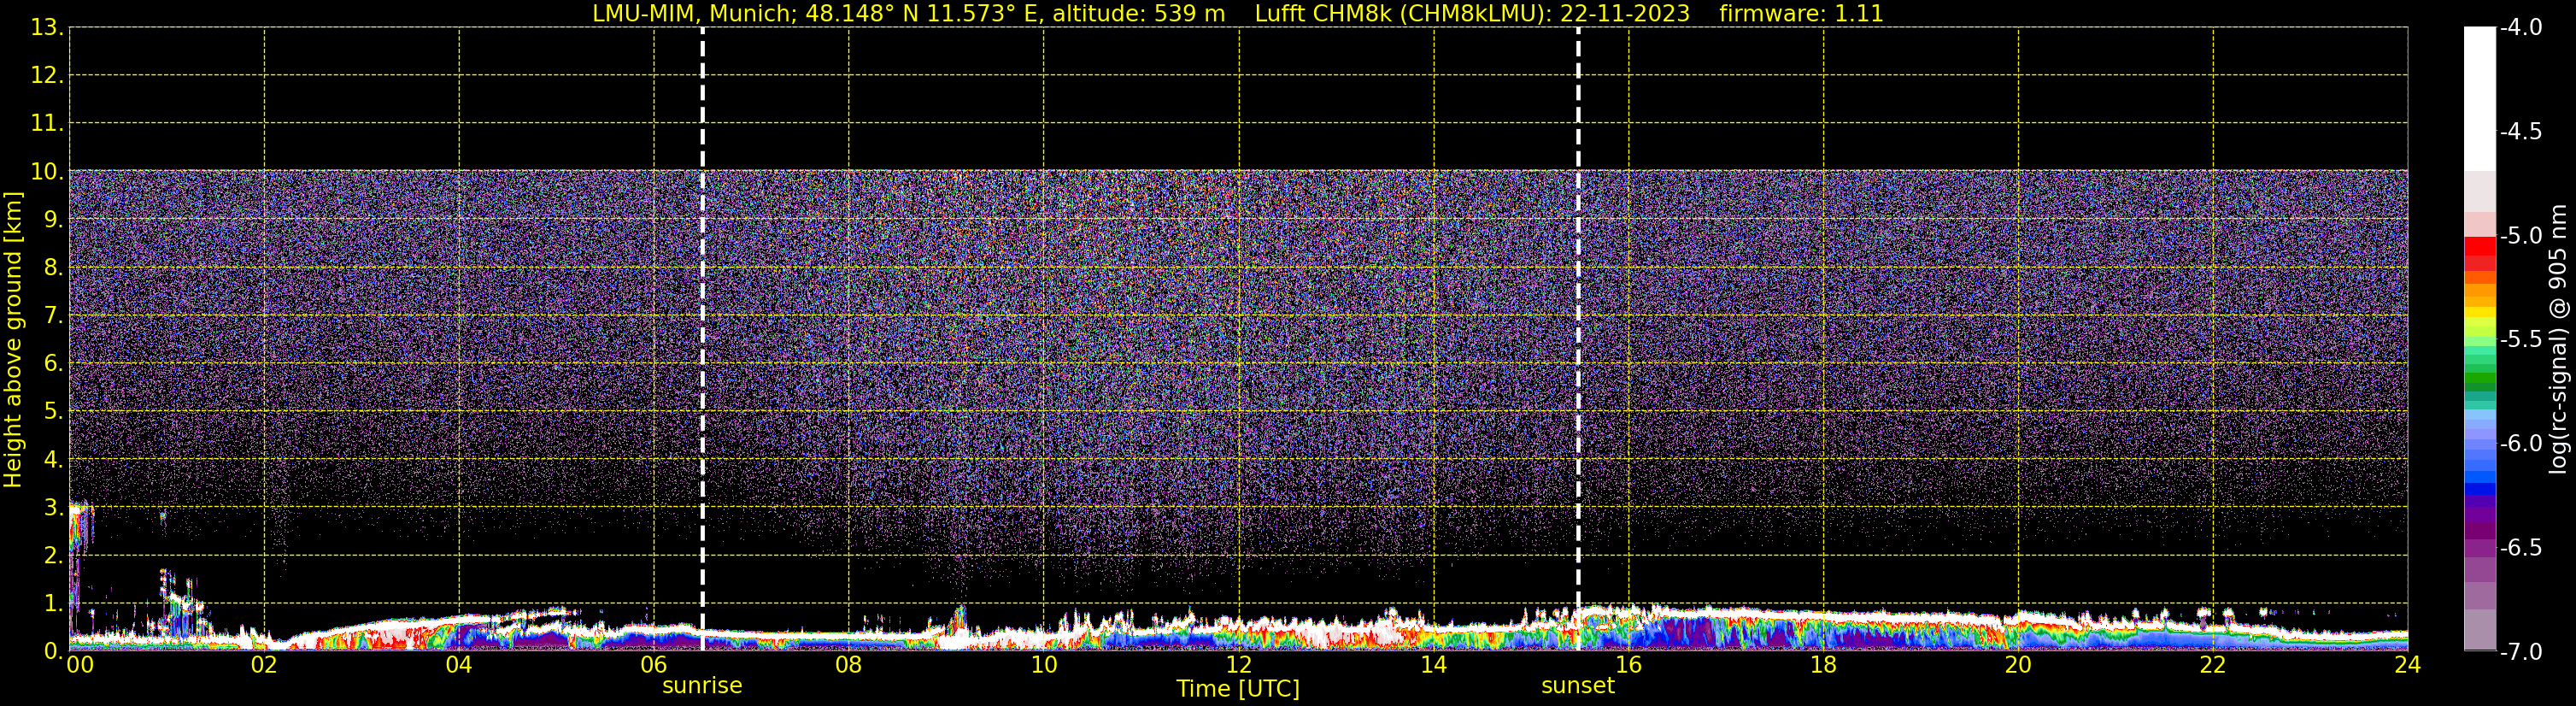Screen dimensions: 2576x706
Task: Click the '-4.5' colorbar tick label
Action: [x=2520, y=132]
